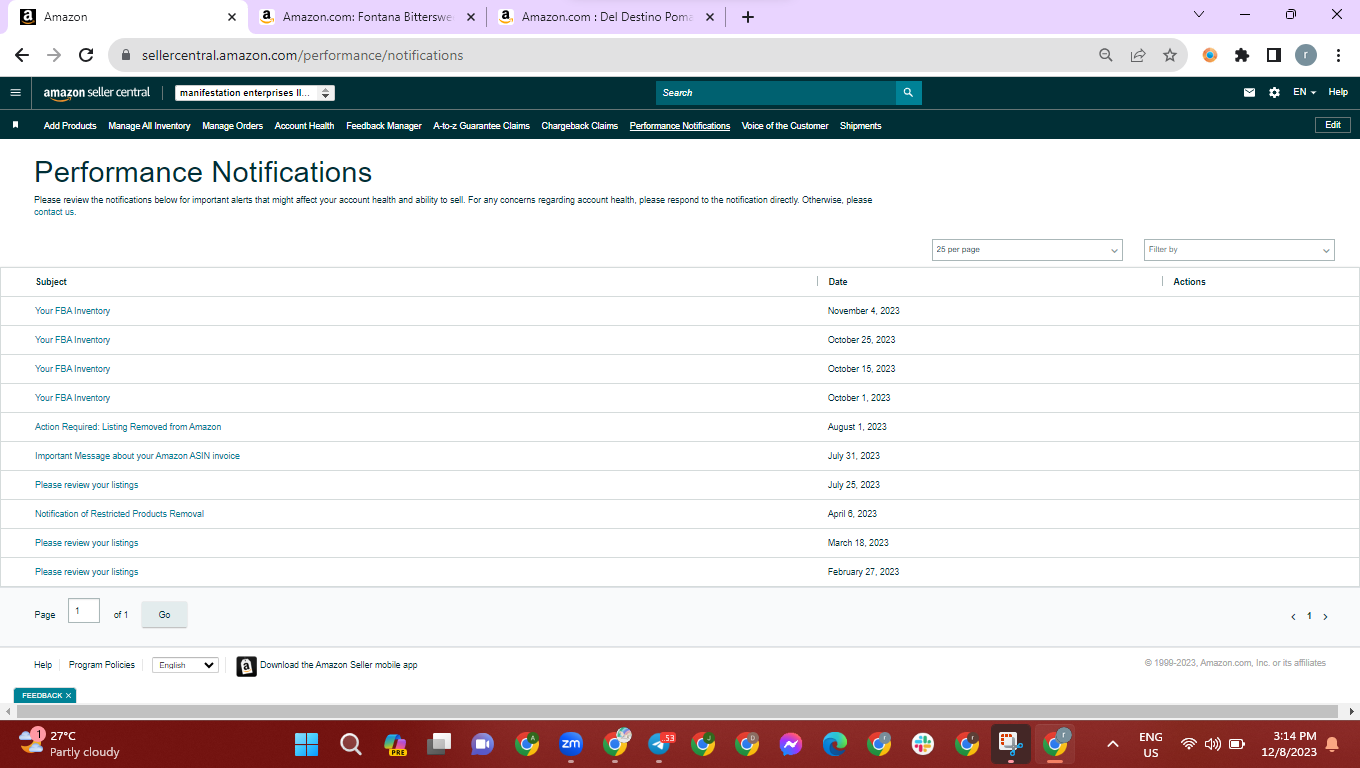Click the Go button beside the page number

(x=164, y=615)
